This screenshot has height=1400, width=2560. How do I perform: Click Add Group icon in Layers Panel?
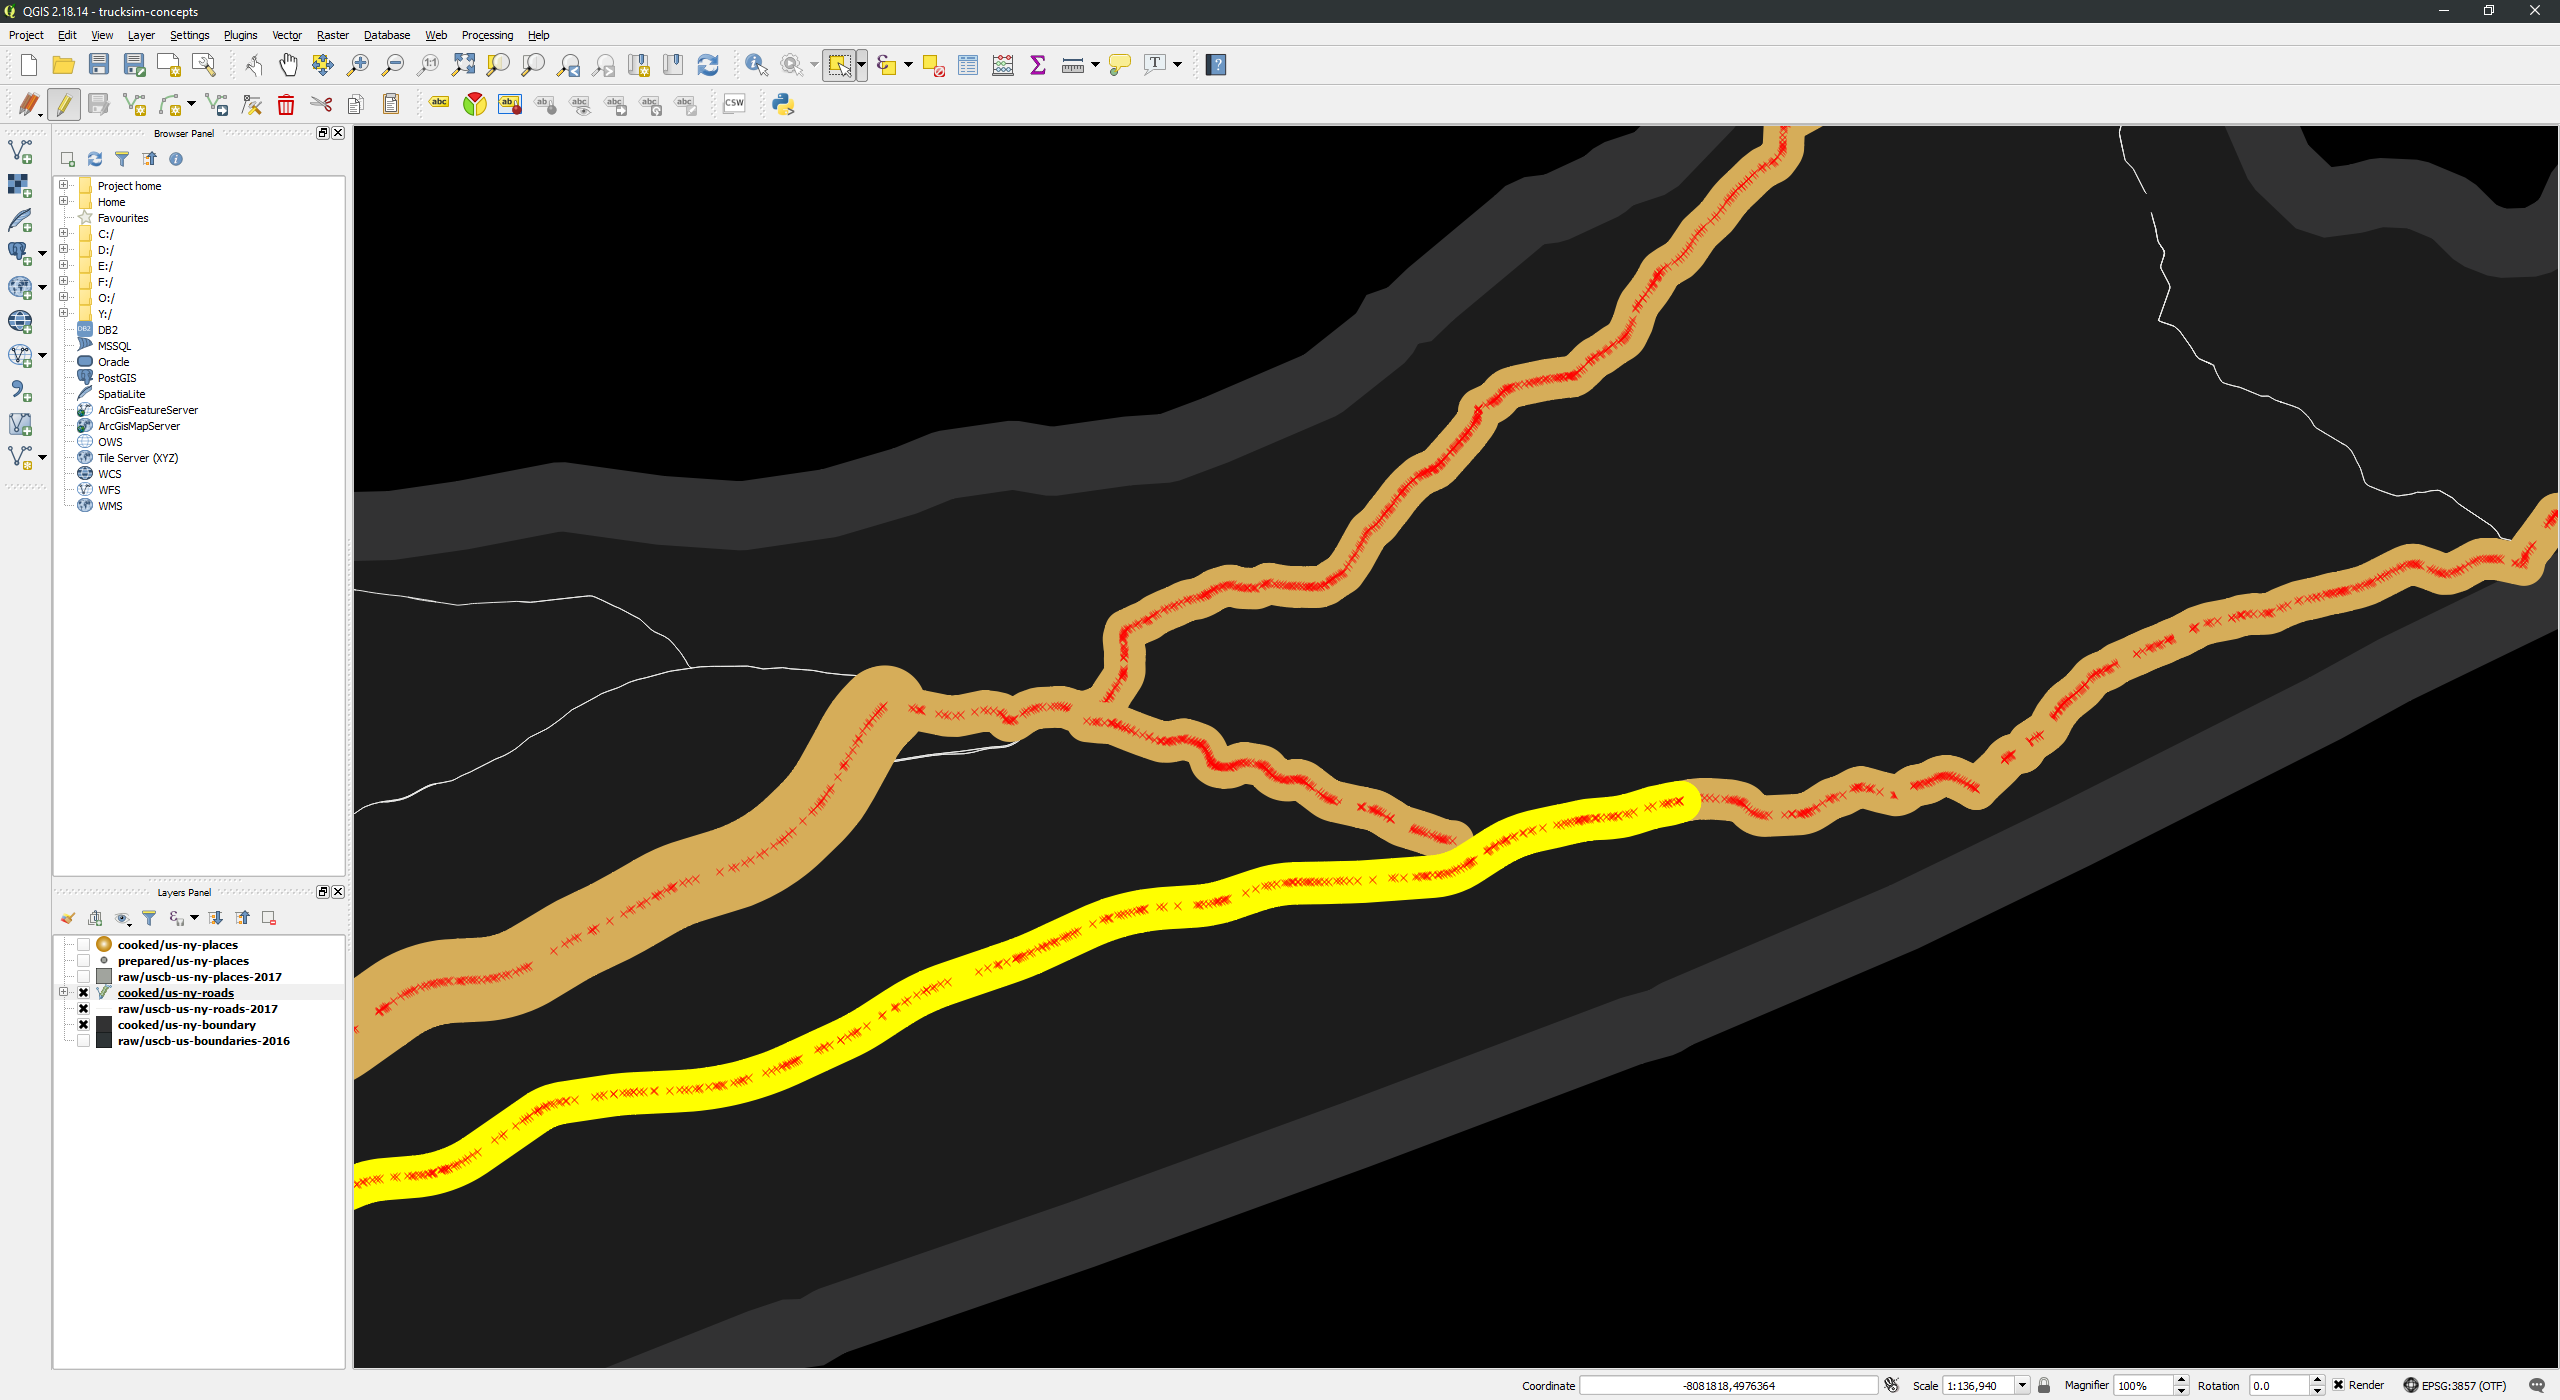point(95,918)
